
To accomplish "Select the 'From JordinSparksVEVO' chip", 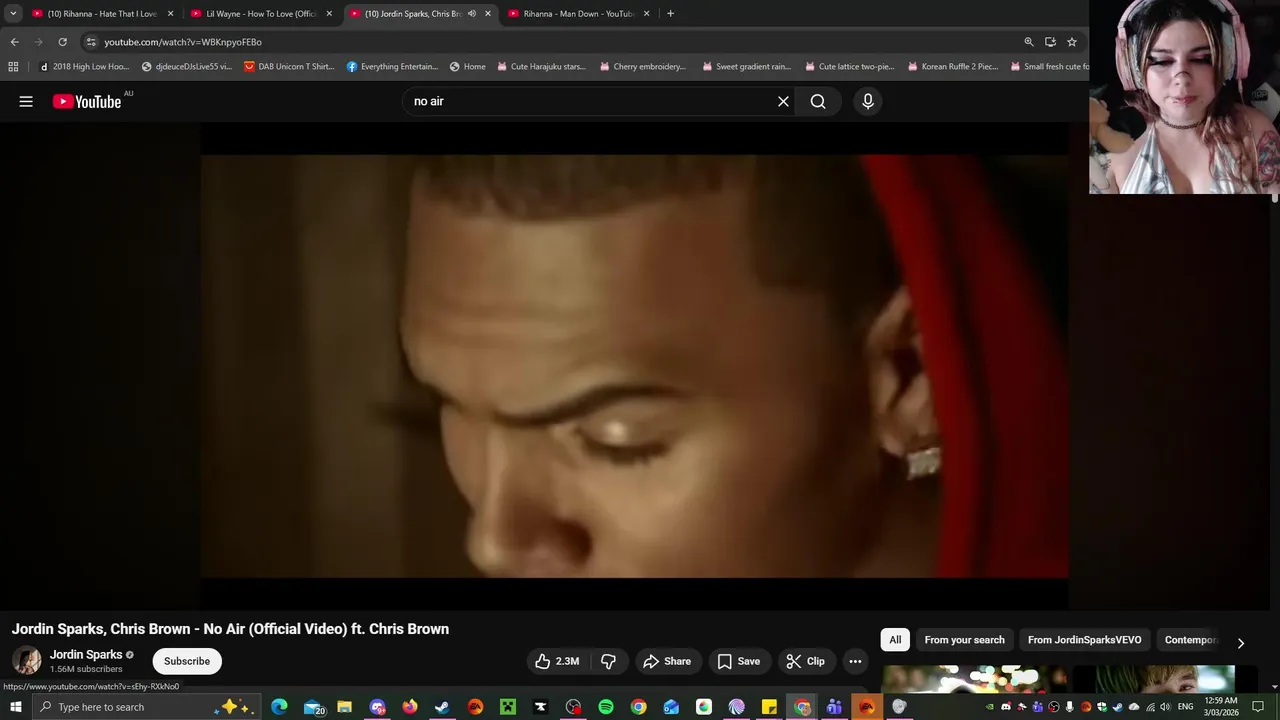I will (x=1084, y=640).
